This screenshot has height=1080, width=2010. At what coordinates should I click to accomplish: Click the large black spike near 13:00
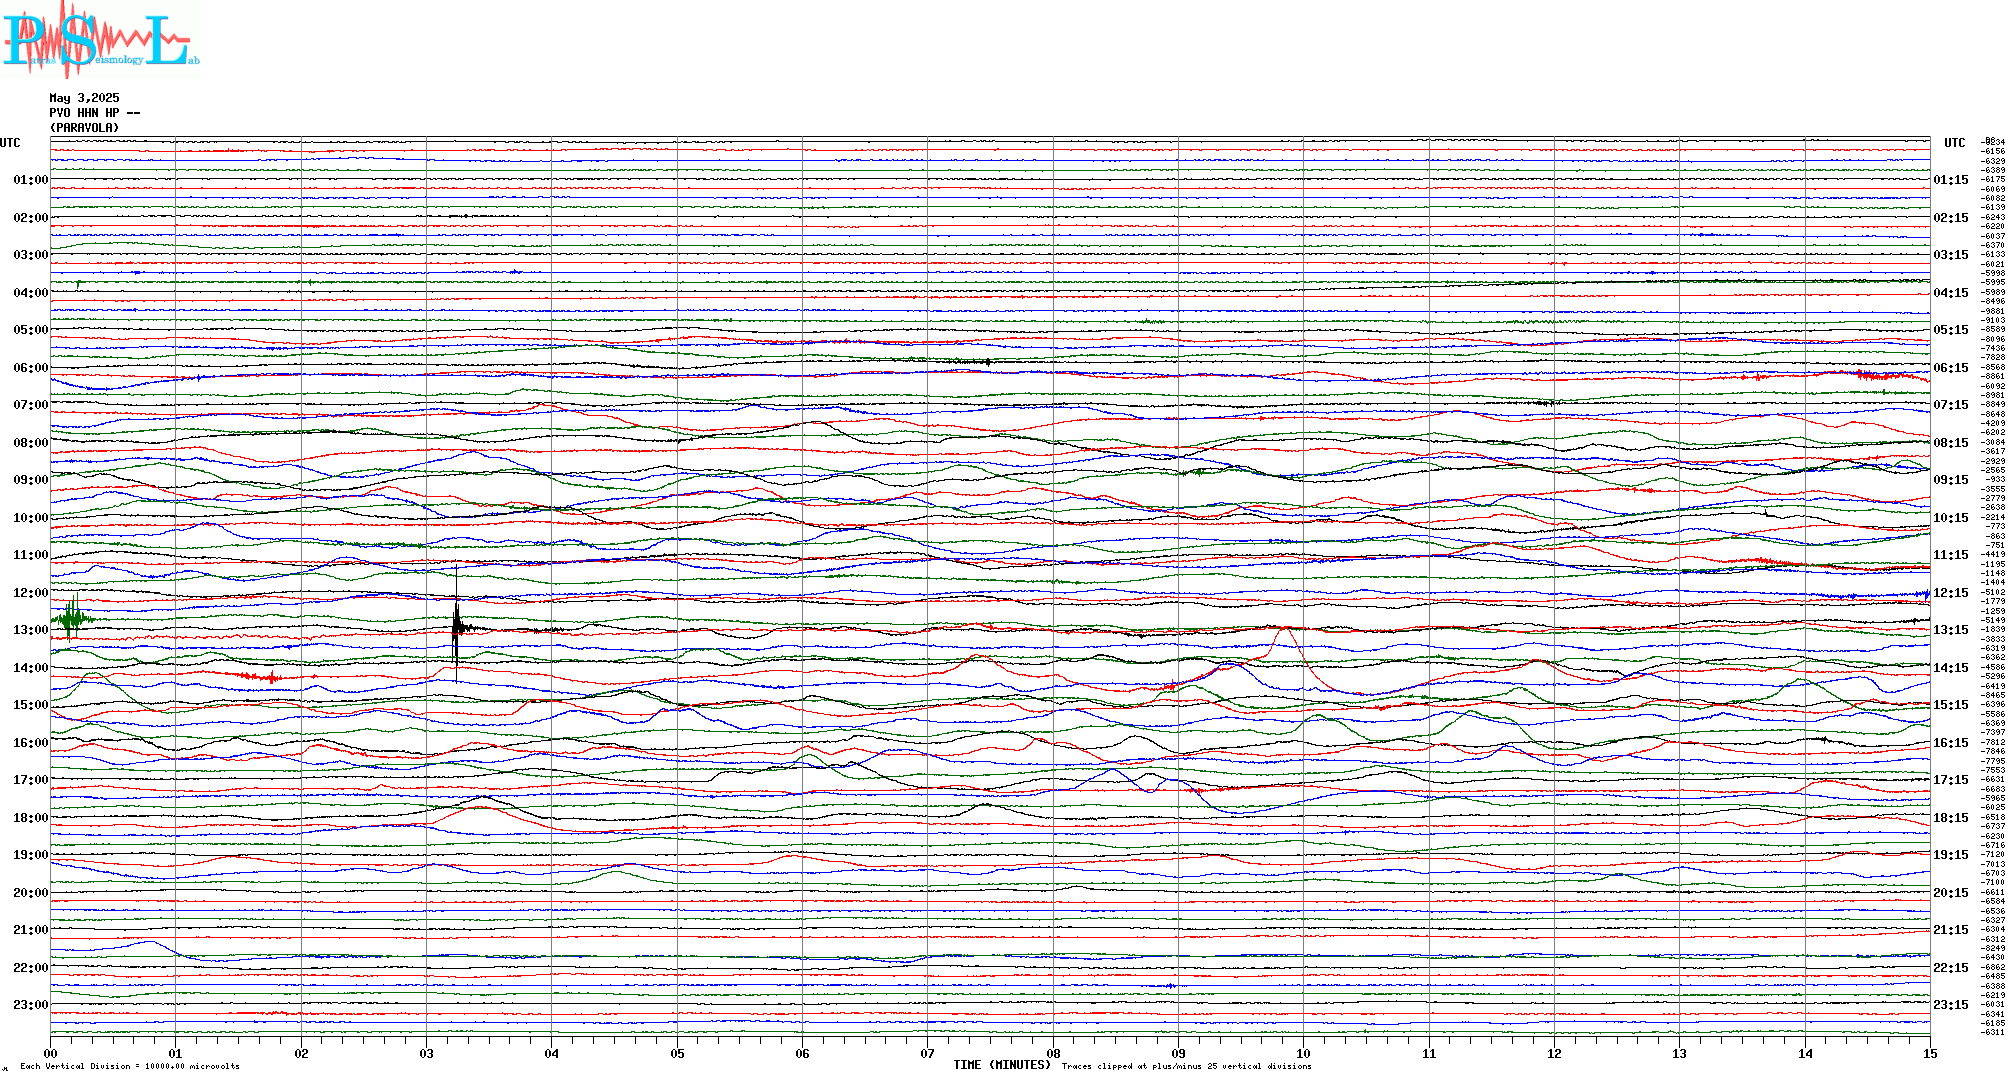click(x=456, y=626)
